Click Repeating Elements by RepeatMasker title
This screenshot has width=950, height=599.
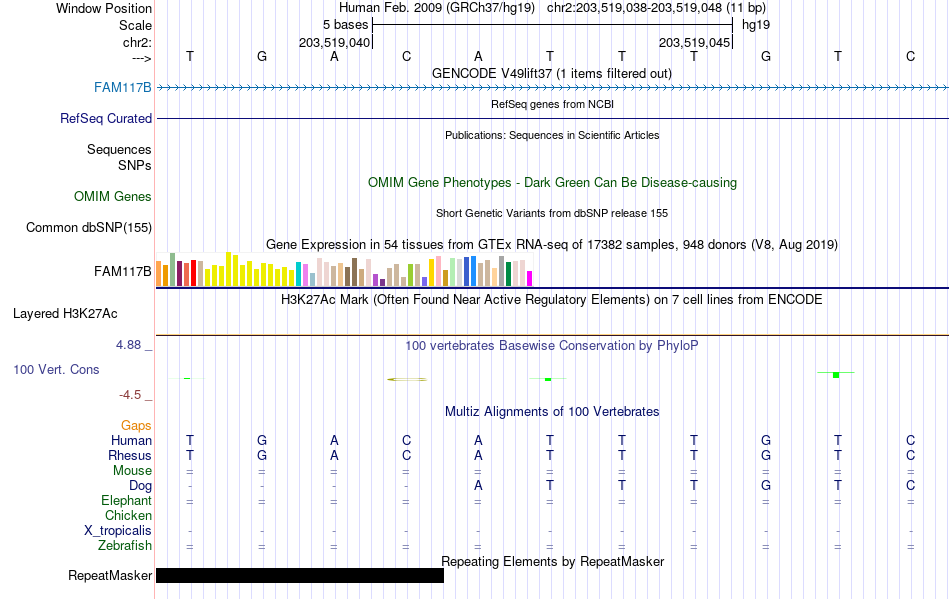[553, 562]
